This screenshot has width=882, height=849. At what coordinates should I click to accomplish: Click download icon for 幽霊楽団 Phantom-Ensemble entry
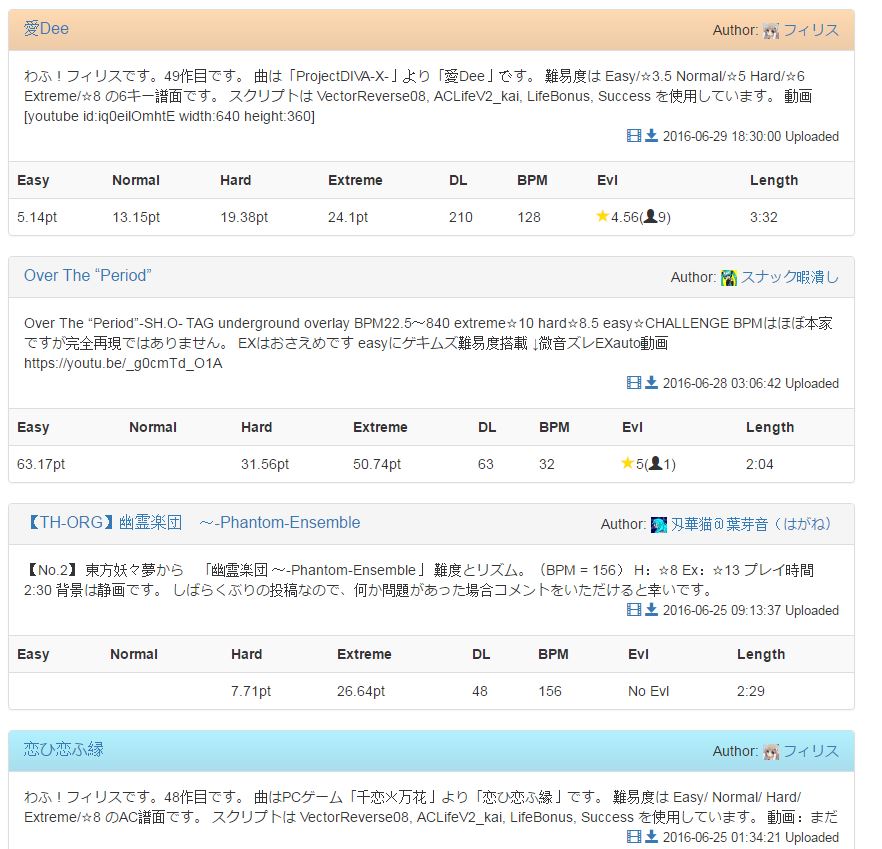pos(651,610)
